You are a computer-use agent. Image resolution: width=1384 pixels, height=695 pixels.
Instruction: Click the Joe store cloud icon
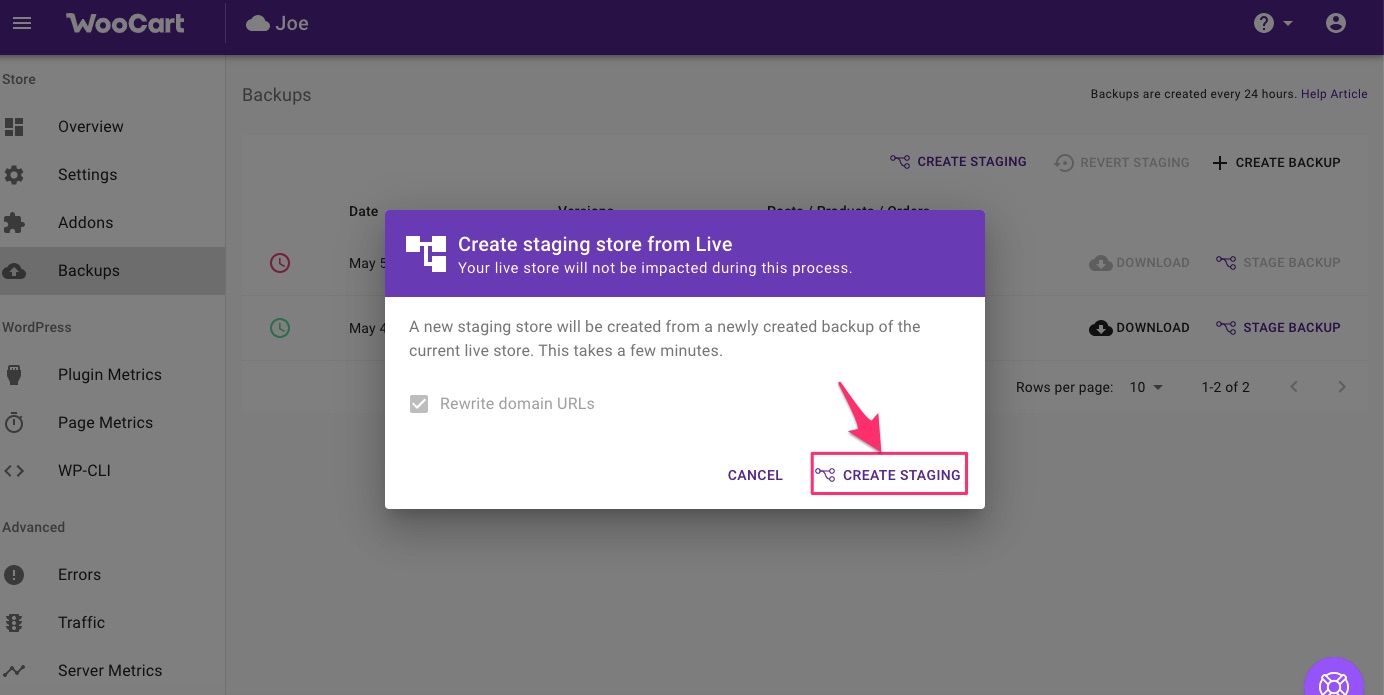pos(258,23)
